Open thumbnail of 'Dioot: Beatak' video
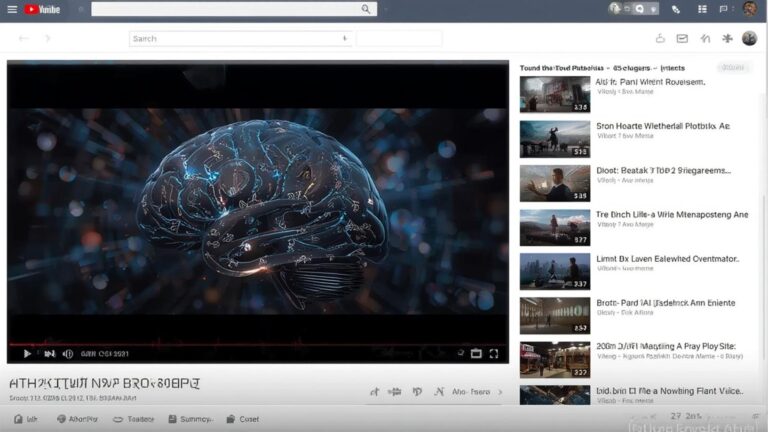The width and height of the screenshot is (768, 432). coord(555,183)
